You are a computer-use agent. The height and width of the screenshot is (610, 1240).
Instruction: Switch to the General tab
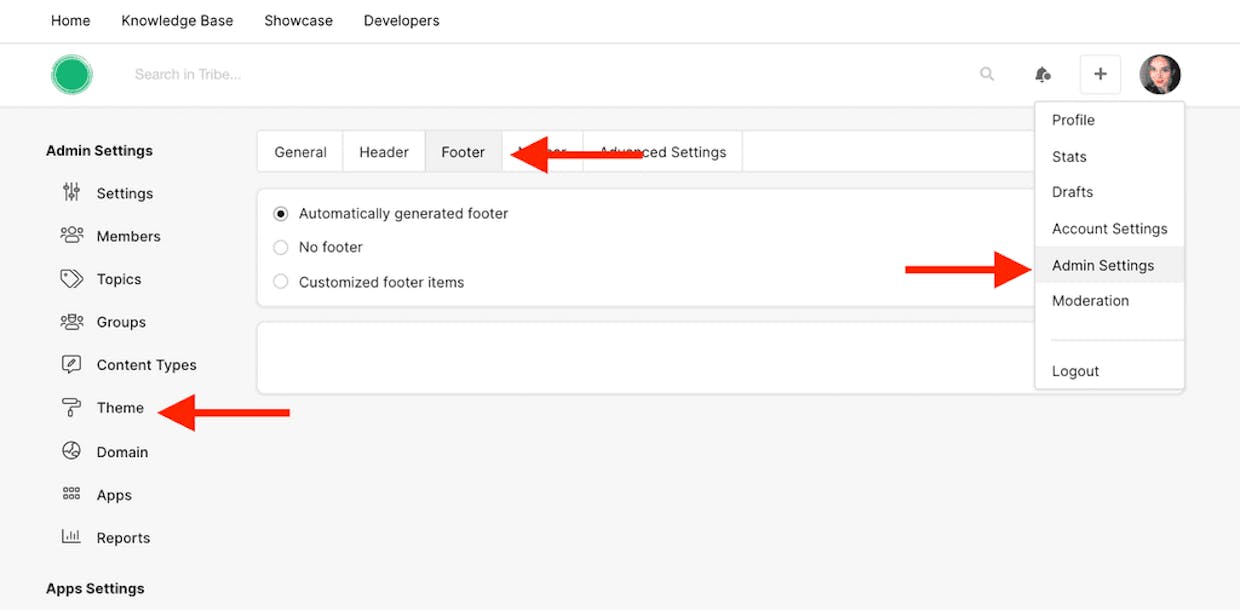click(300, 152)
